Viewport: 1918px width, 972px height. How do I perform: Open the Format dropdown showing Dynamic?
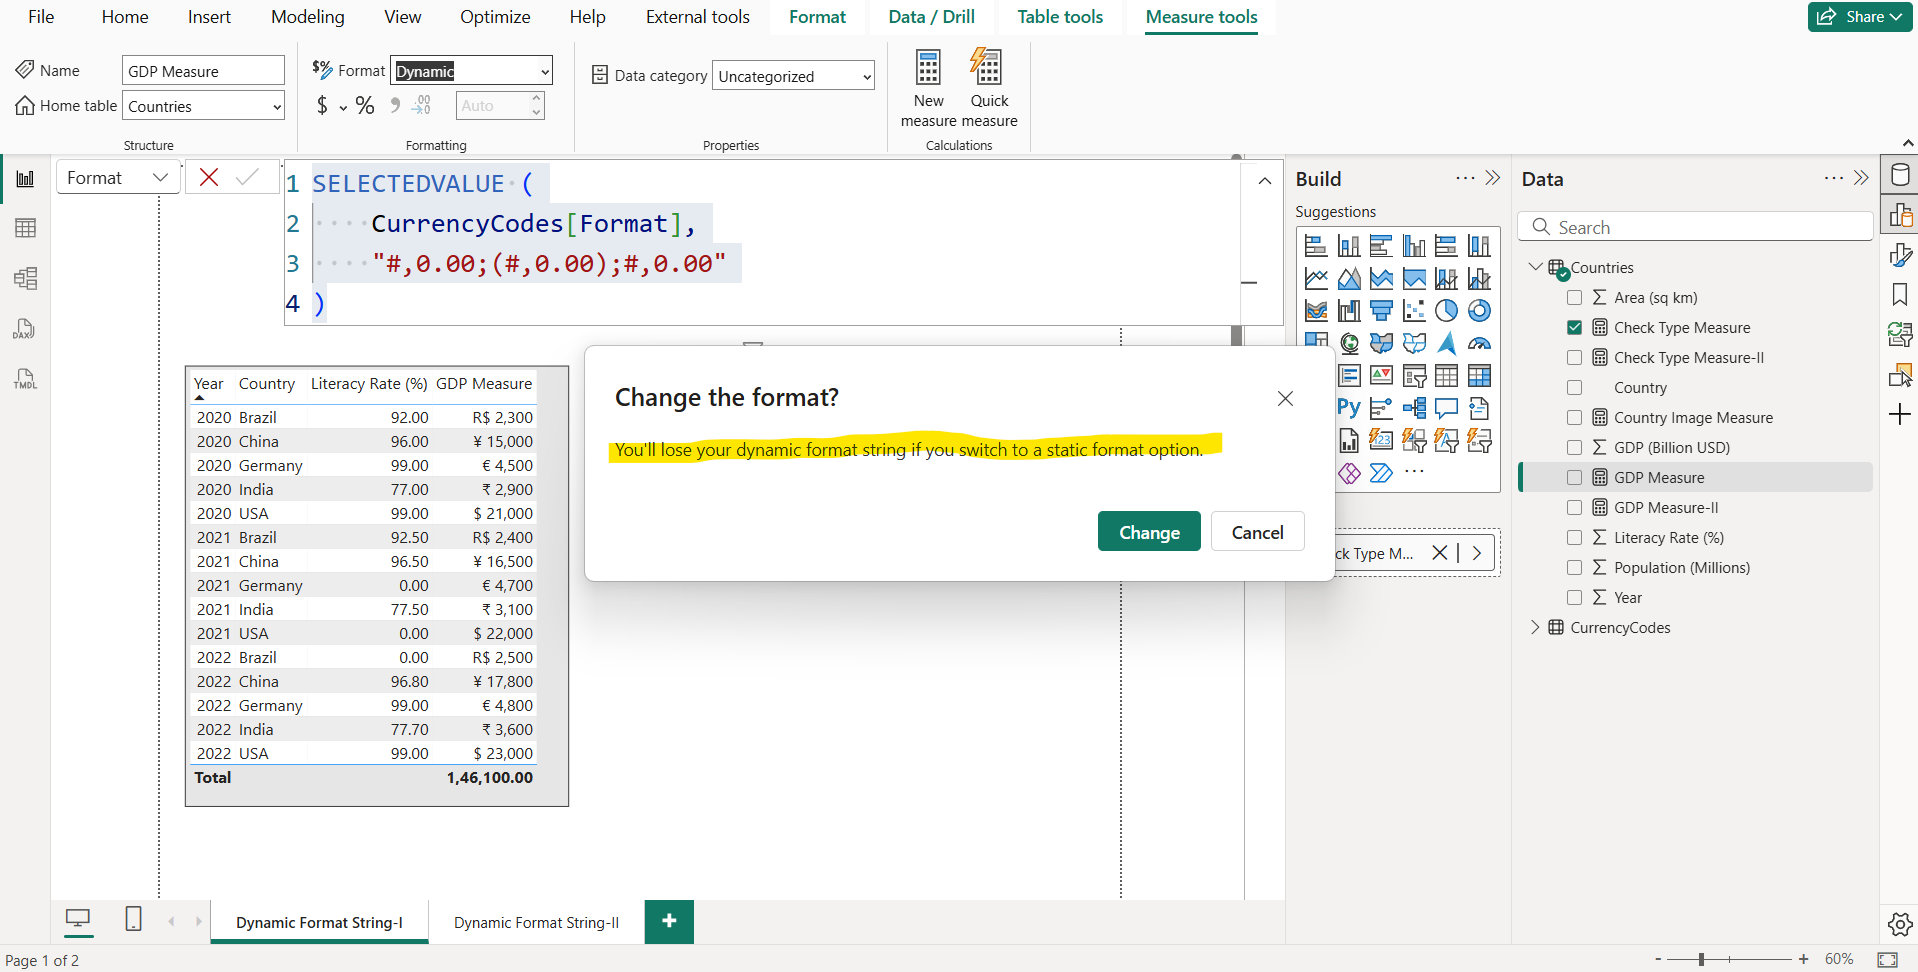pos(545,71)
